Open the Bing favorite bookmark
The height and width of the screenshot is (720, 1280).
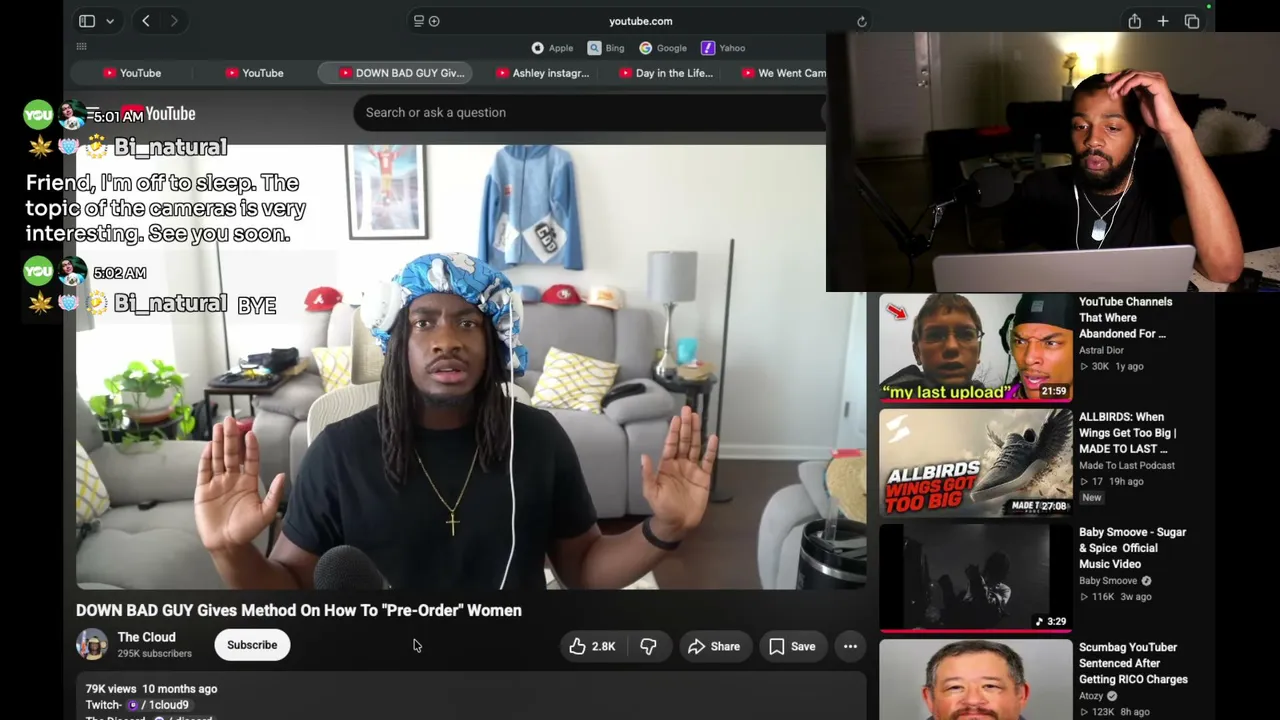click(606, 48)
